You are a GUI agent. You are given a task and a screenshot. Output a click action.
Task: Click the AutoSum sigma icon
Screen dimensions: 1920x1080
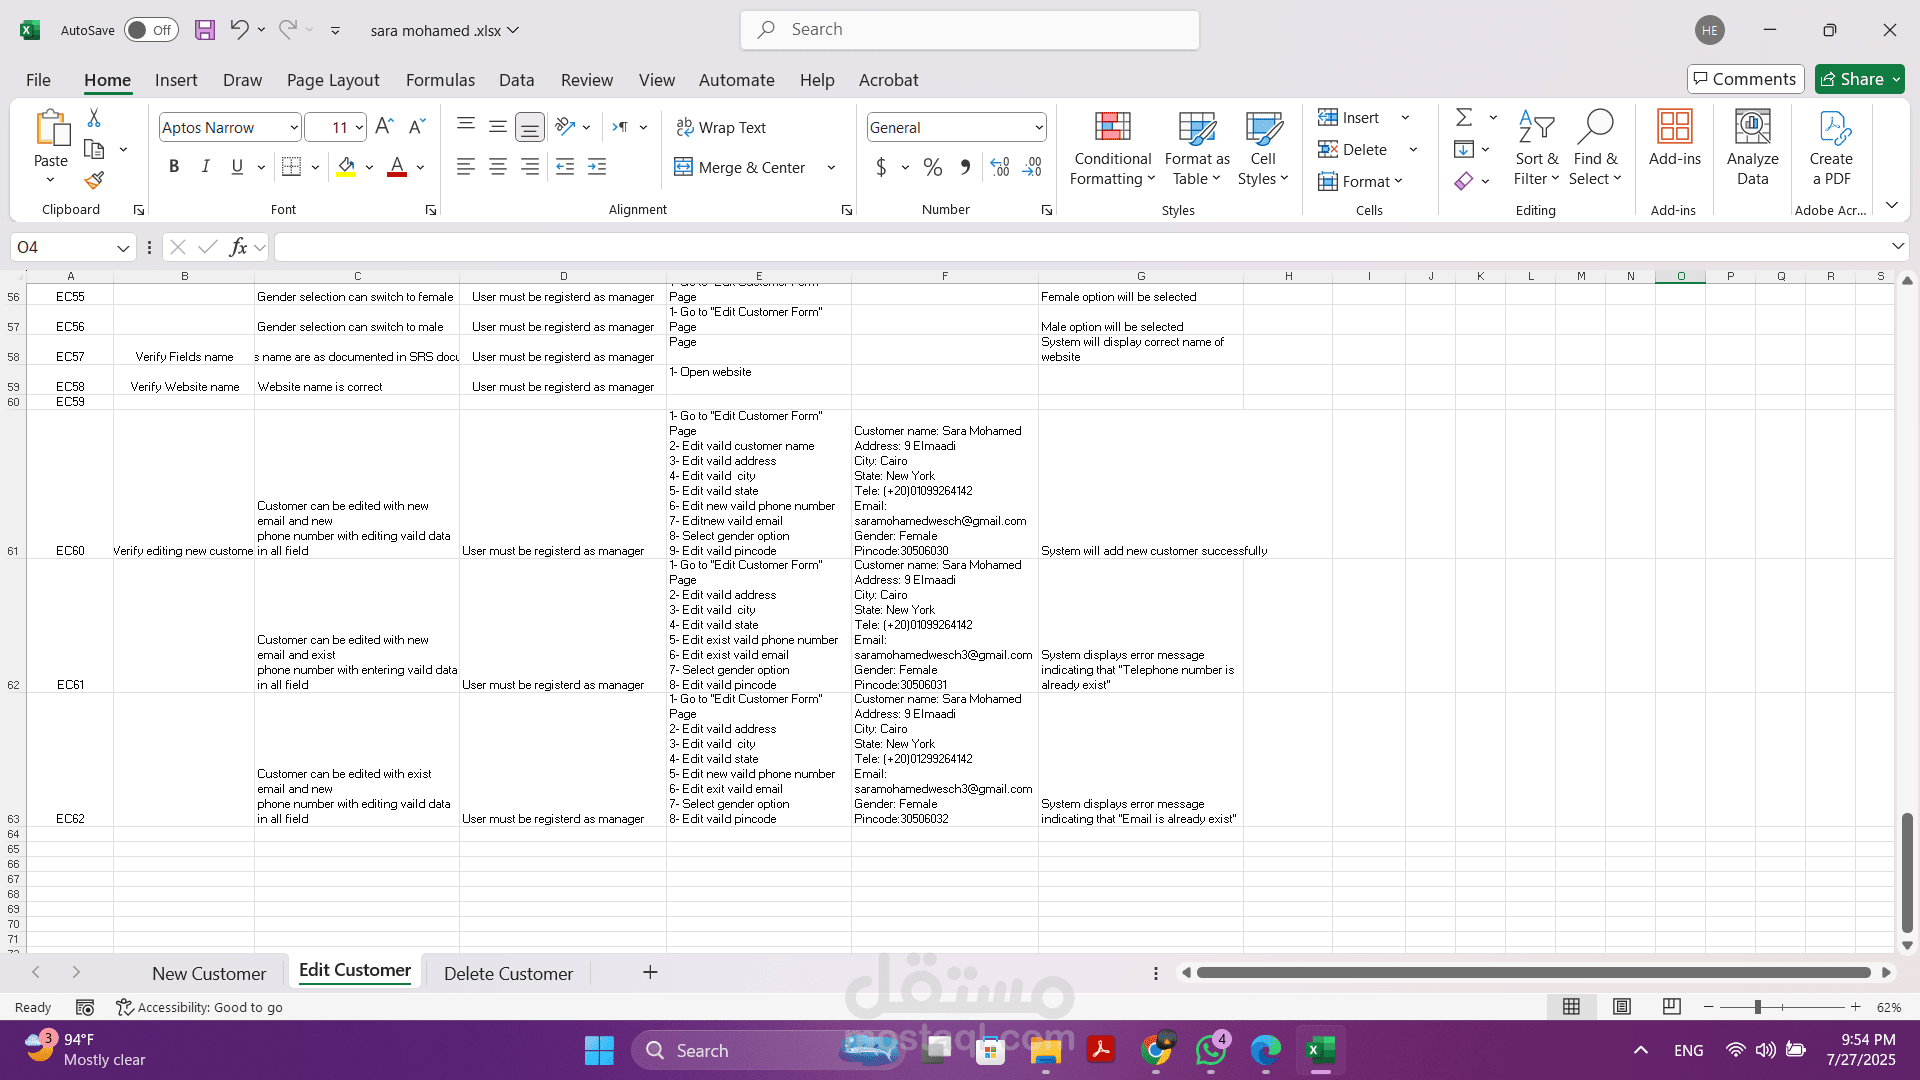pos(1463,118)
